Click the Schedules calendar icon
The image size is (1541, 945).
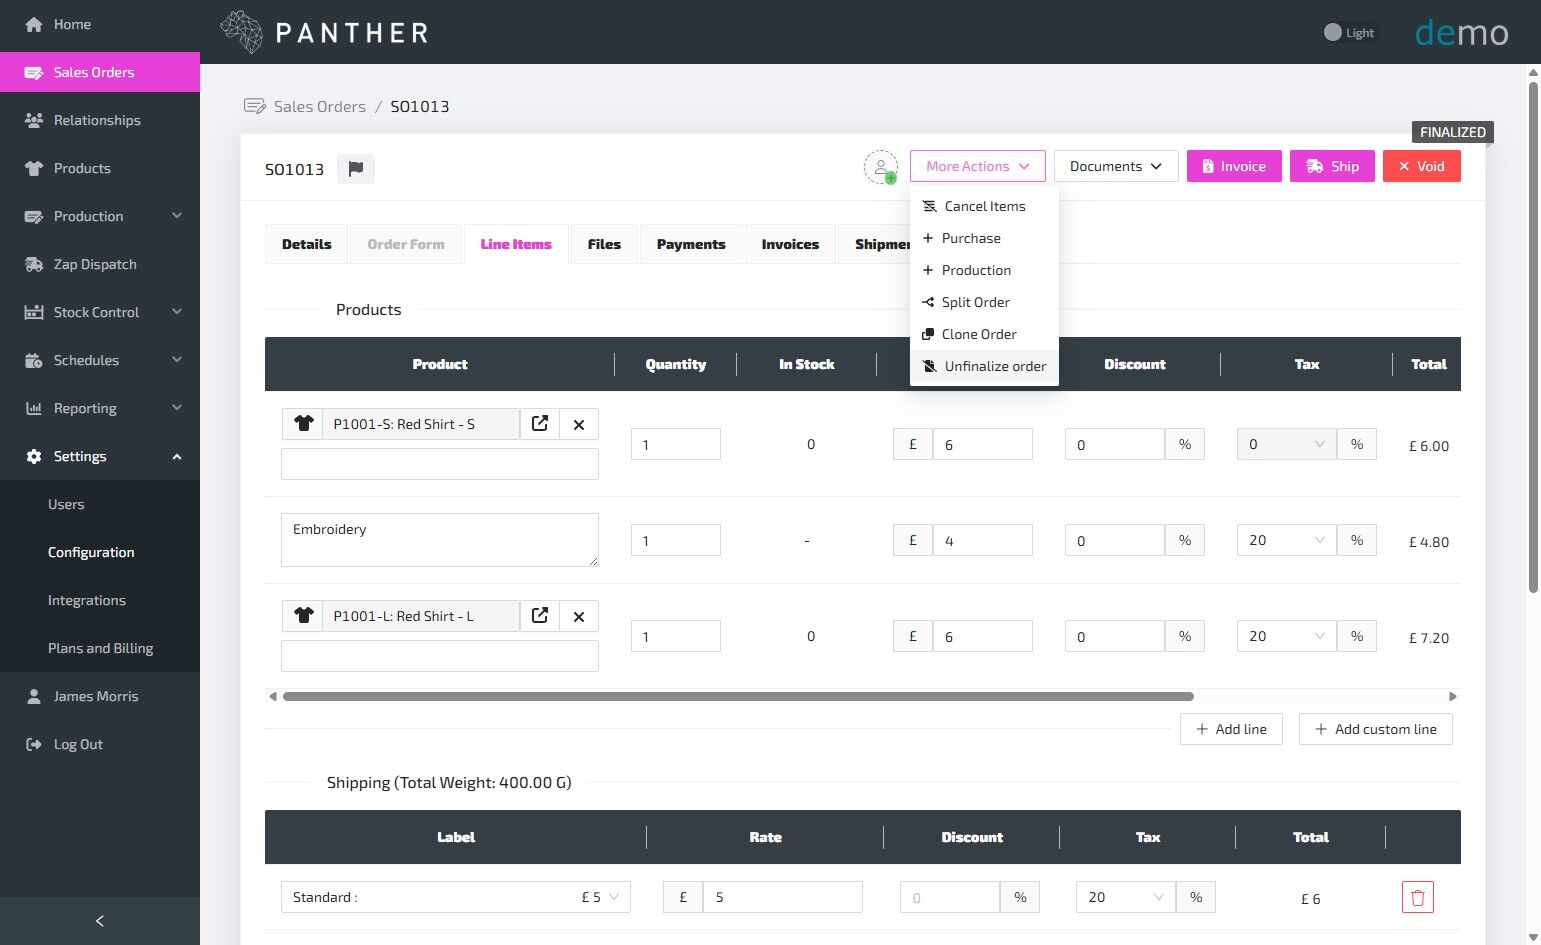coord(34,360)
